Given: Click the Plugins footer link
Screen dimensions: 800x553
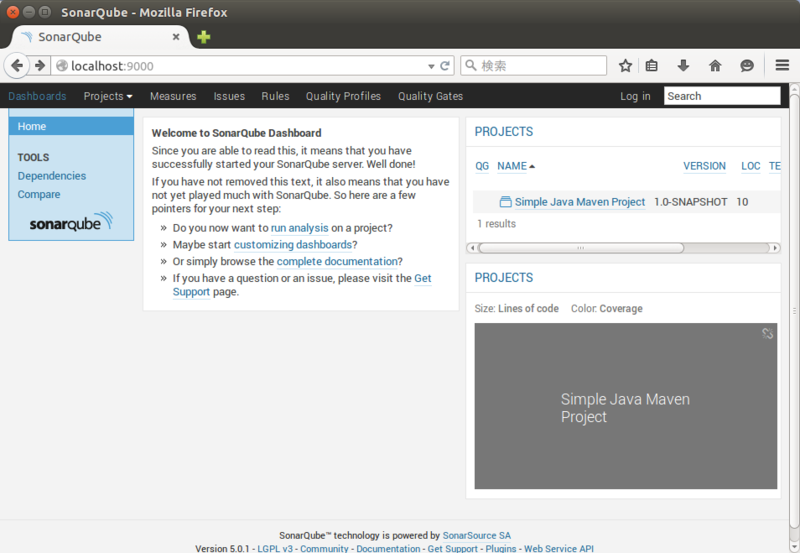Looking at the screenshot, I should [501, 548].
